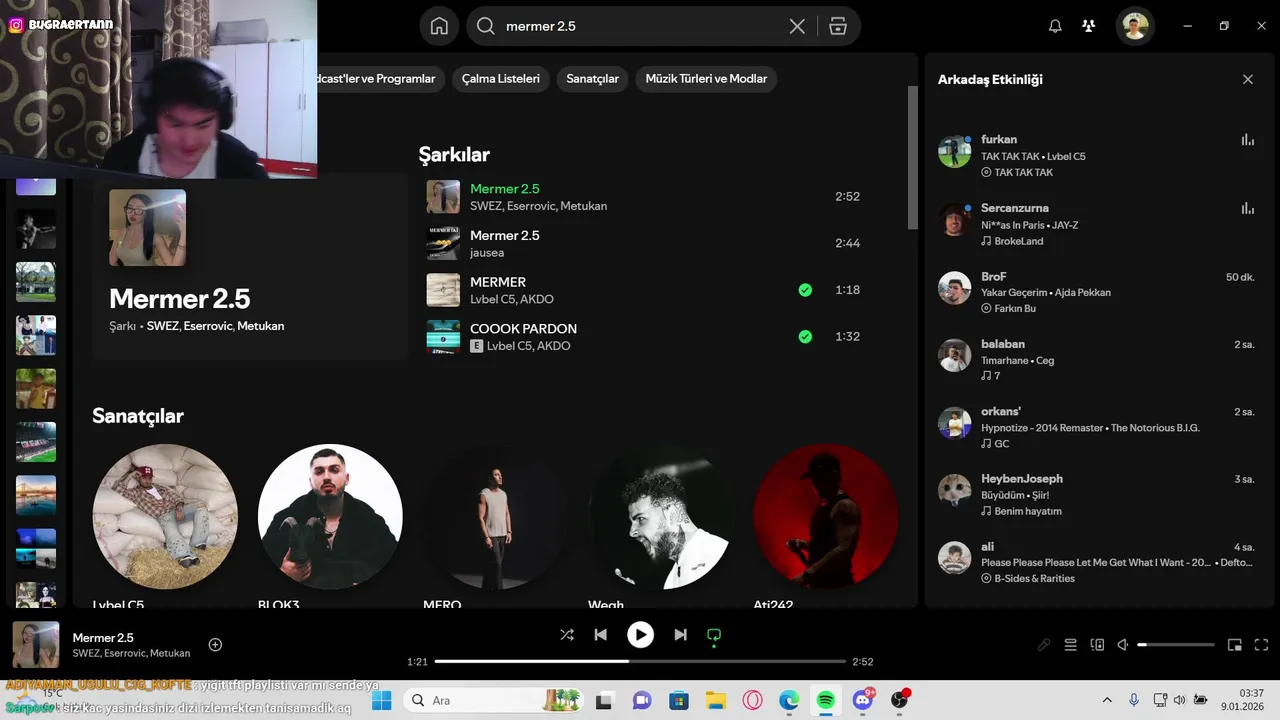This screenshot has height=720, width=1280.
Task: Seek within the song progress bar
Action: click(x=640, y=661)
